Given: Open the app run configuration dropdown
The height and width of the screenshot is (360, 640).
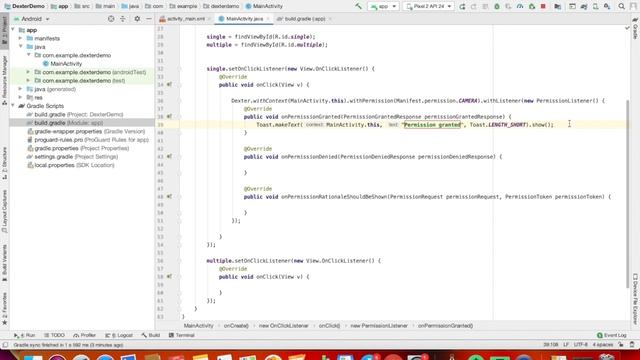Looking at the screenshot, I should coord(382,7).
